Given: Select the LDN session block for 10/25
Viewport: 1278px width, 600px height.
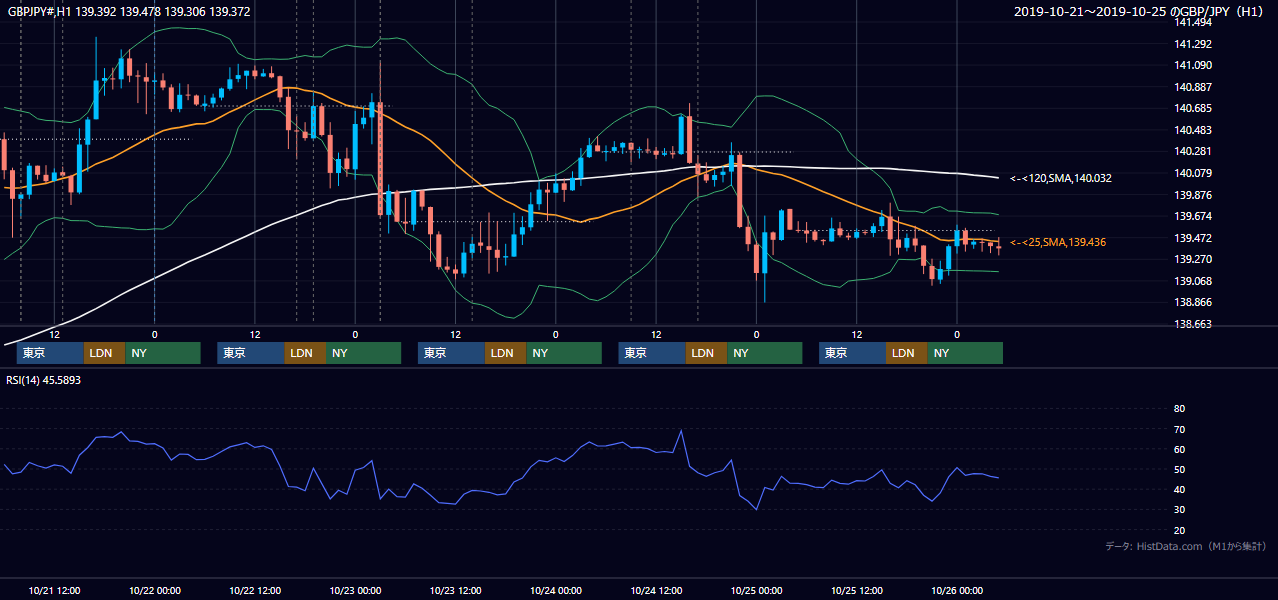Looking at the screenshot, I should click(x=907, y=353).
